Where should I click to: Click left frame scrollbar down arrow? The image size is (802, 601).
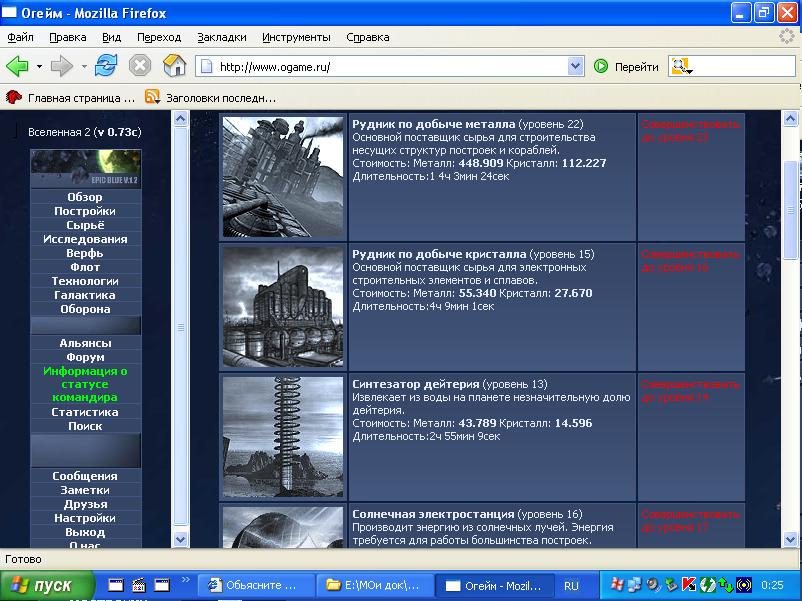pos(181,539)
